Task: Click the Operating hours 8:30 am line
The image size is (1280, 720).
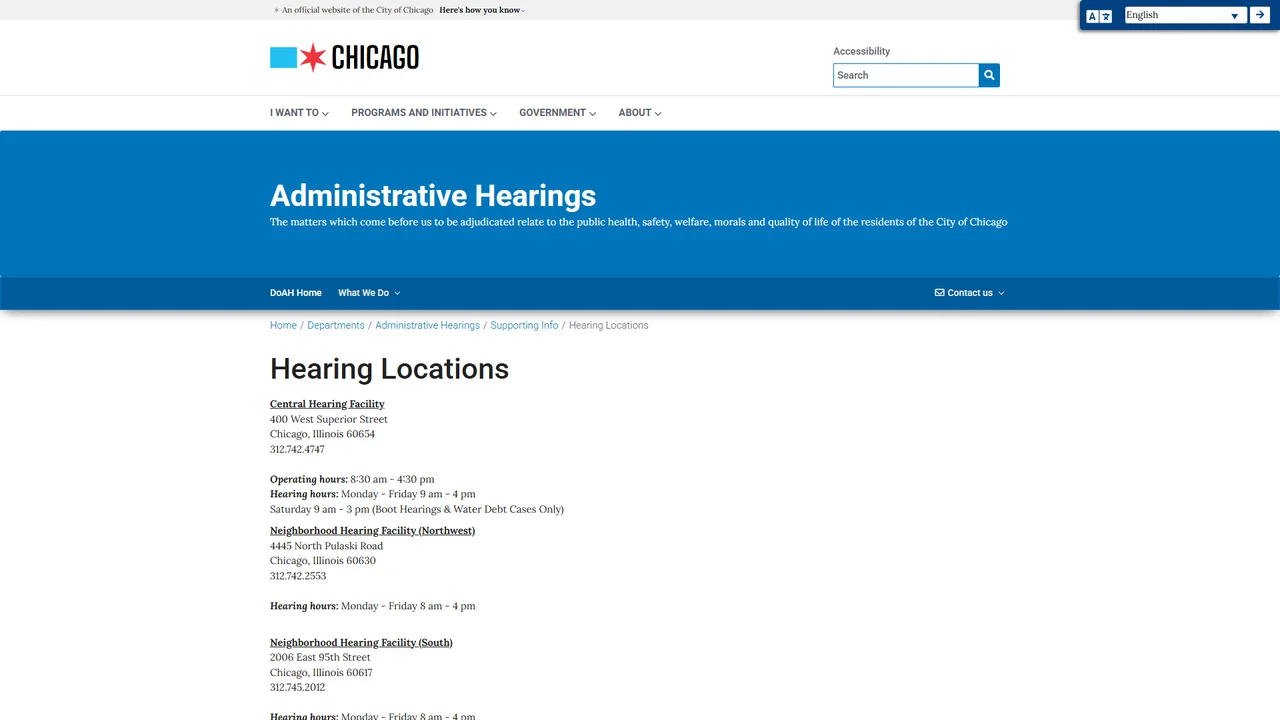Action: pos(352,479)
